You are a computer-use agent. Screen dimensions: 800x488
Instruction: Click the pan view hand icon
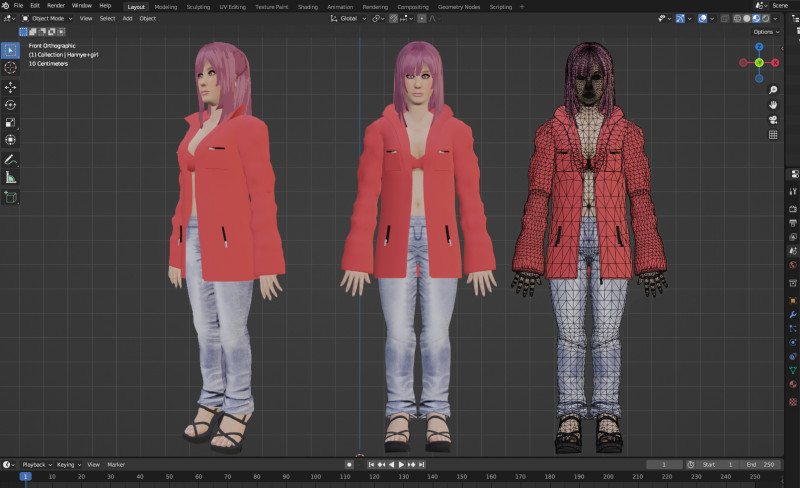click(x=773, y=104)
